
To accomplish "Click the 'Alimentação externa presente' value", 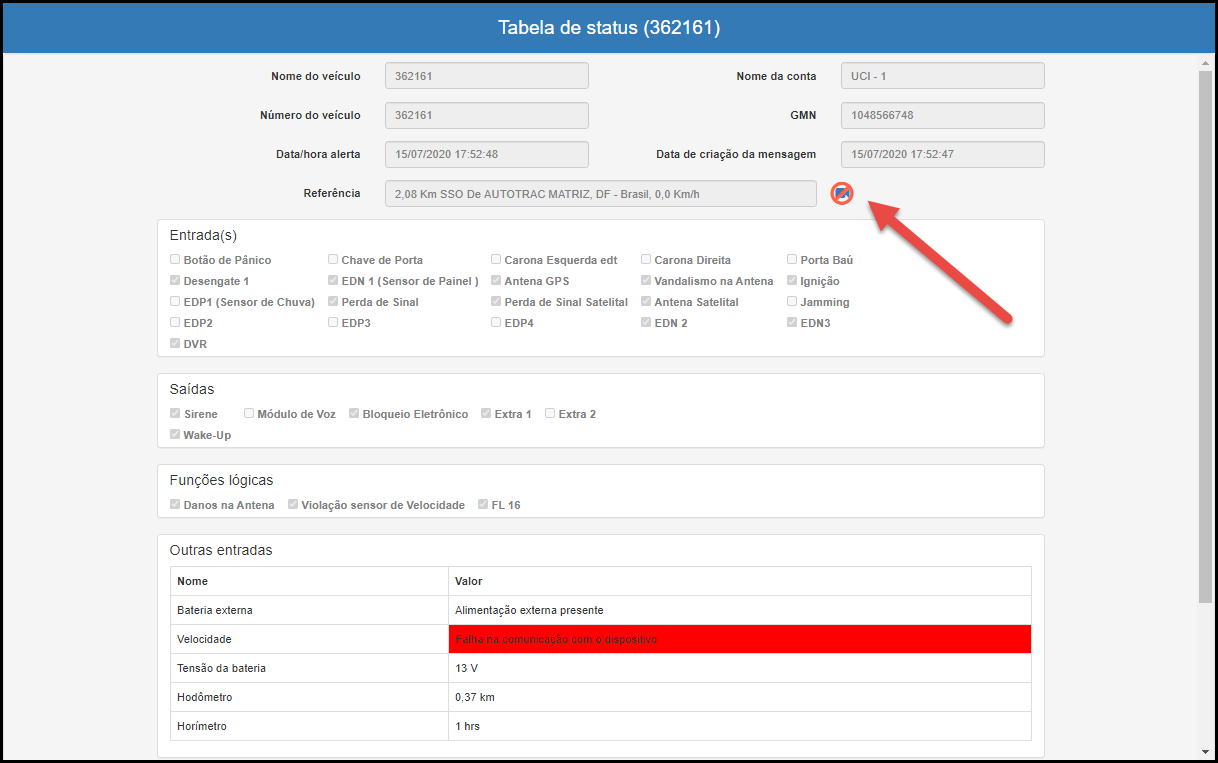I will [x=529, y=610].
